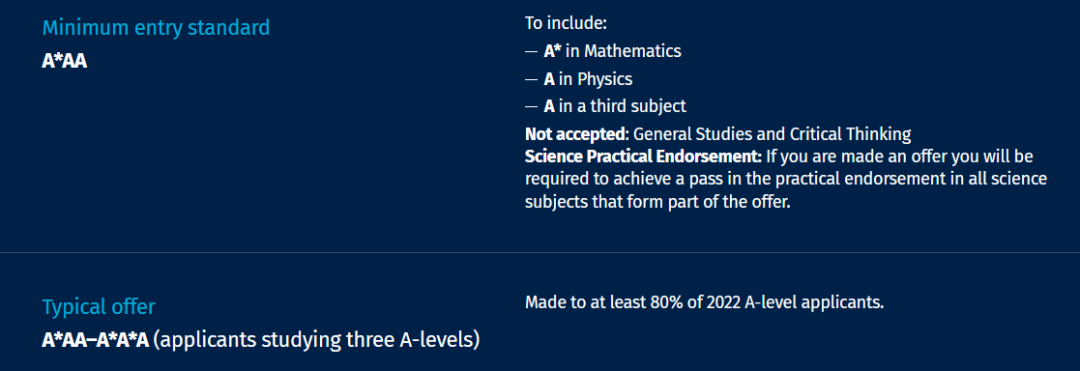Click the horizontal divider between sections
This screenshot has width=1080, height=371.
point(540,253)
